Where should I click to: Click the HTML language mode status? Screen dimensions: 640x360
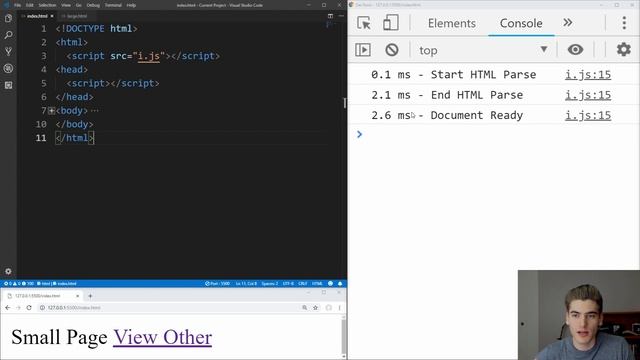(x=317, y=284)
